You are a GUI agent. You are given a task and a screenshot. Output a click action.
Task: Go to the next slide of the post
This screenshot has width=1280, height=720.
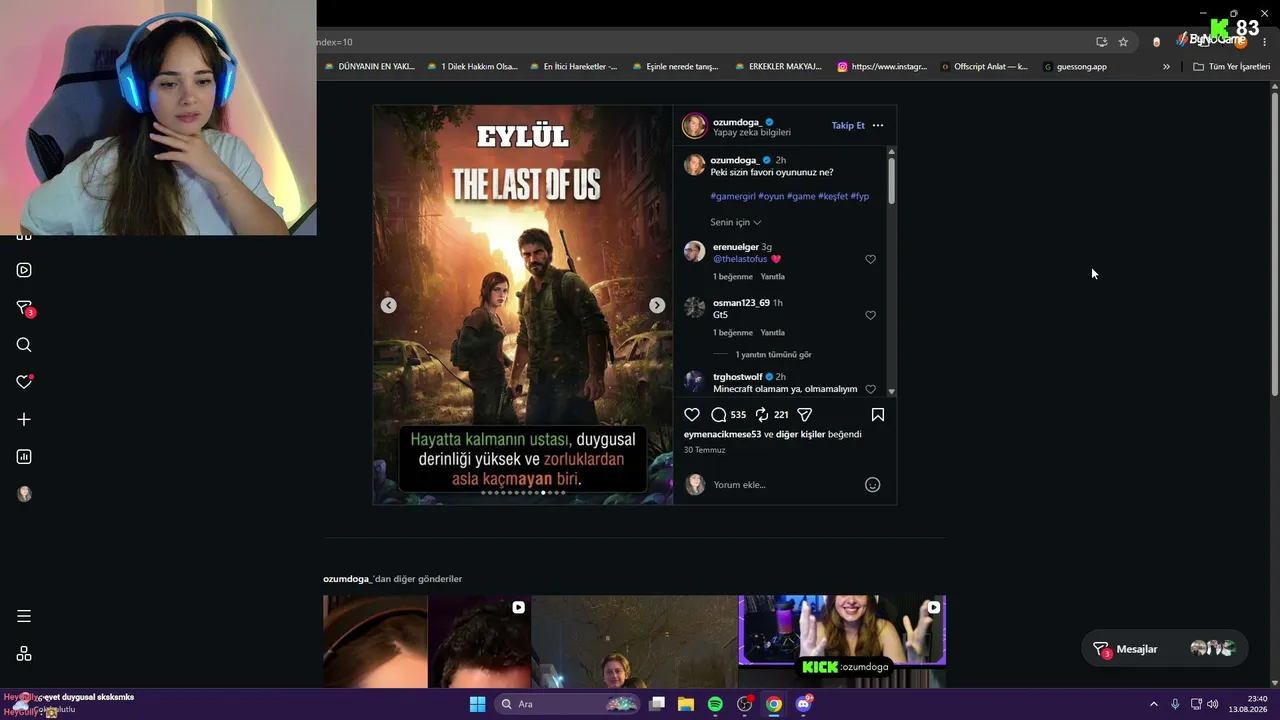click(657, 305)
